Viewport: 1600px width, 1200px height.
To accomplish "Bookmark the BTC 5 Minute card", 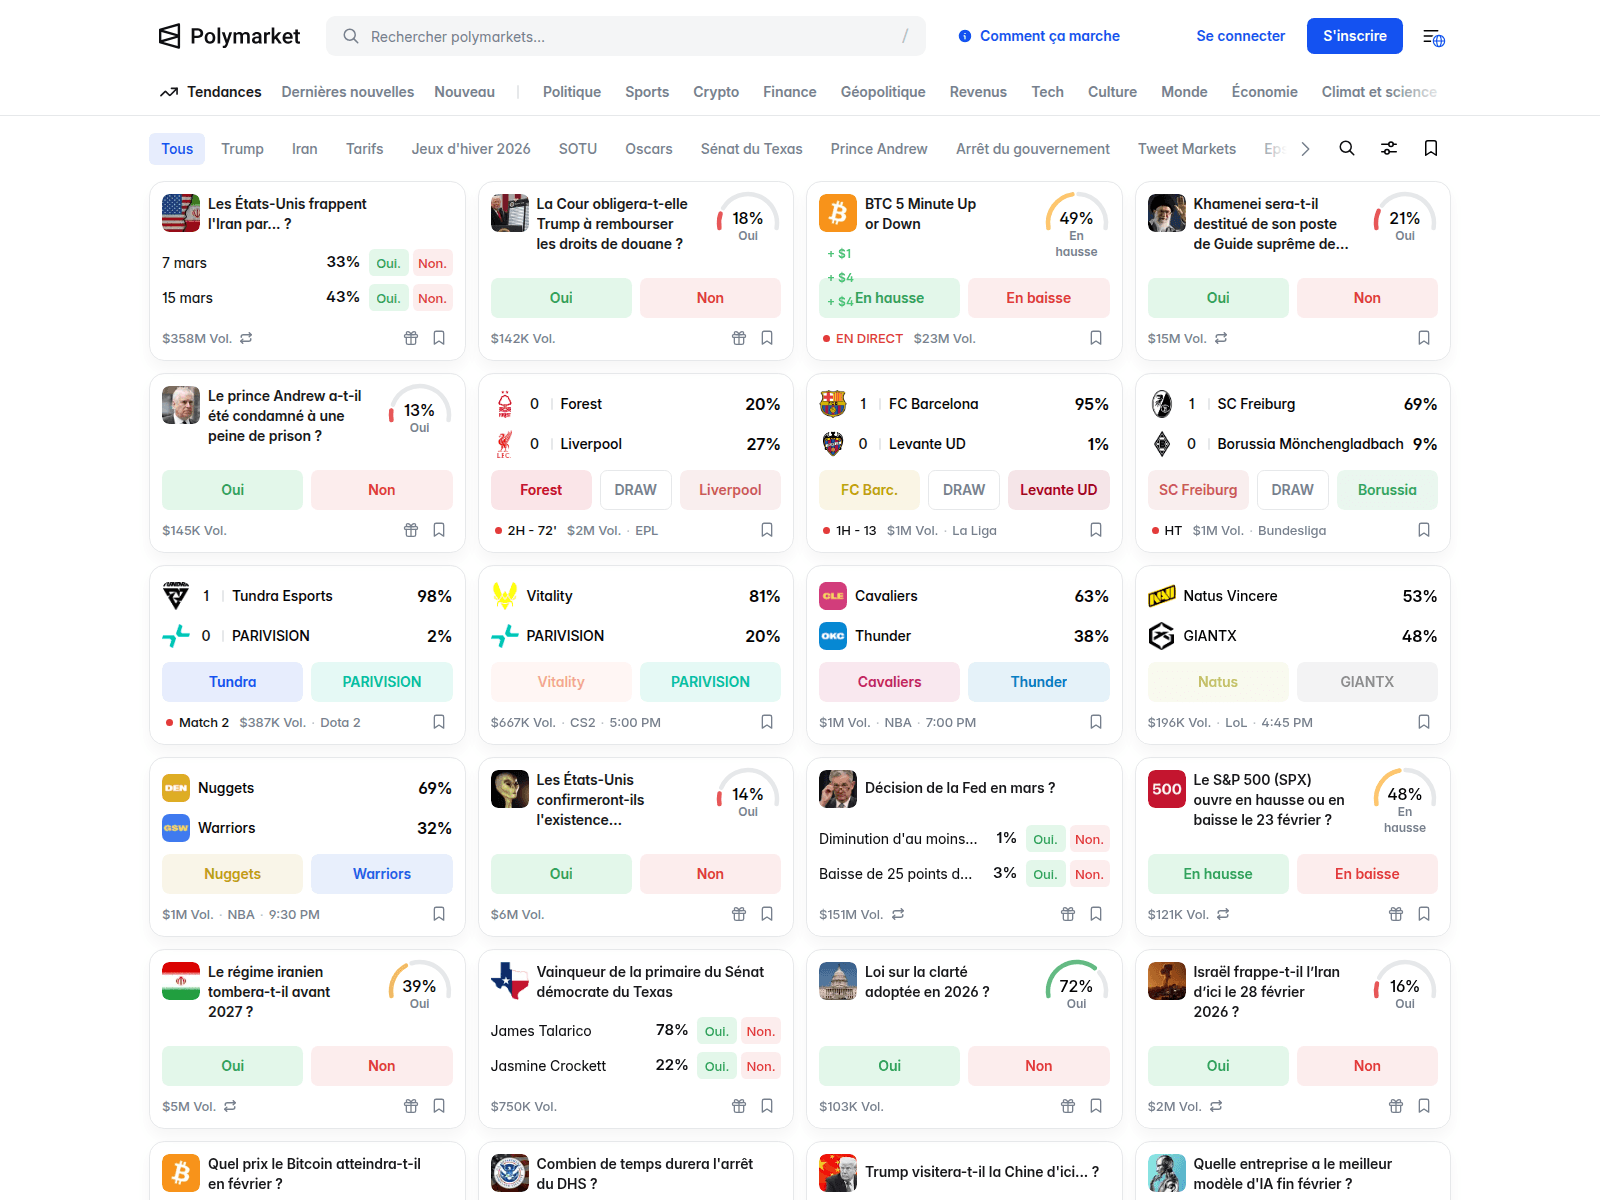I will coord(1096,338).
